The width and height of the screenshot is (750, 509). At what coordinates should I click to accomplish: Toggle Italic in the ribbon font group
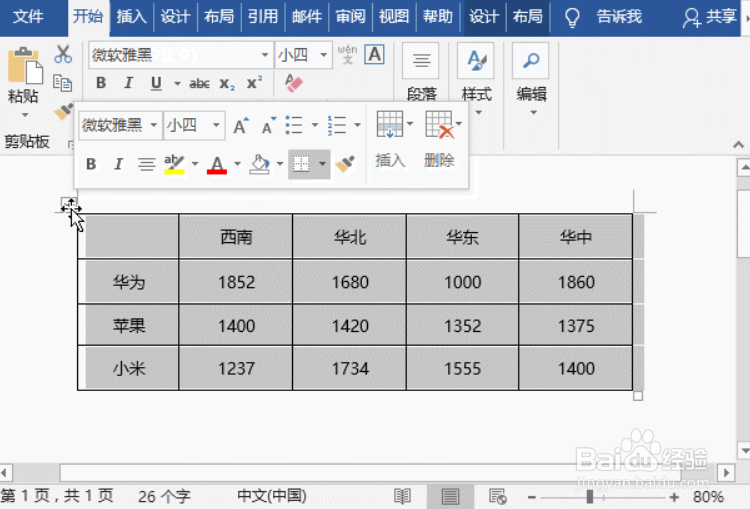click(x=128, y=83)
